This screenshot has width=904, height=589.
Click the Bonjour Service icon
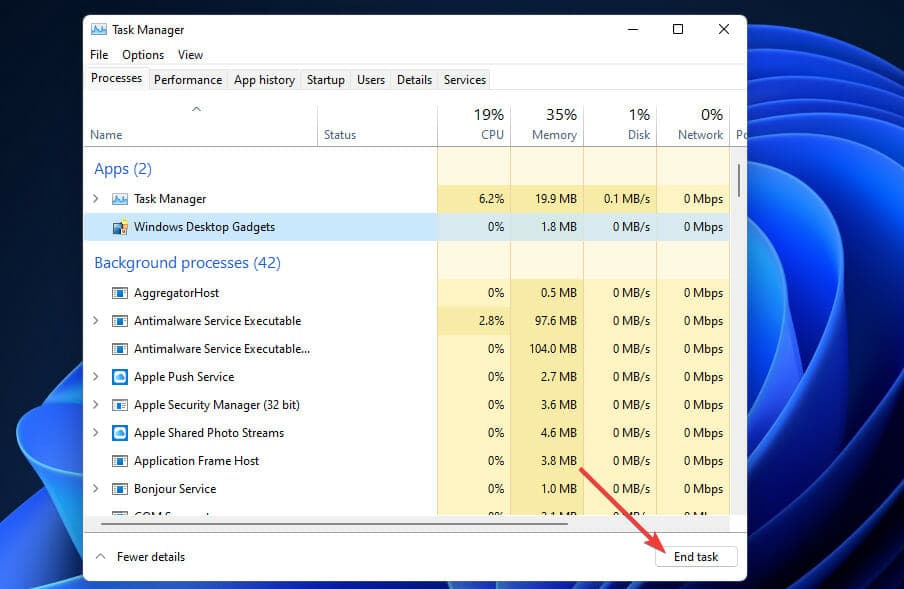click(x=119, y=489)
